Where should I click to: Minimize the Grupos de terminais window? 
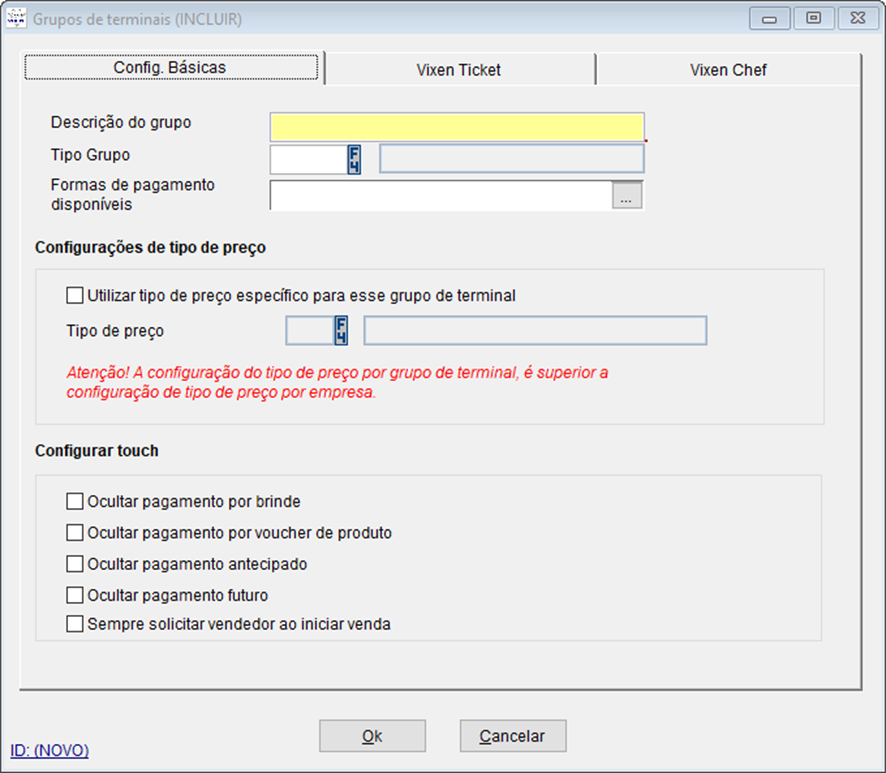770,19
